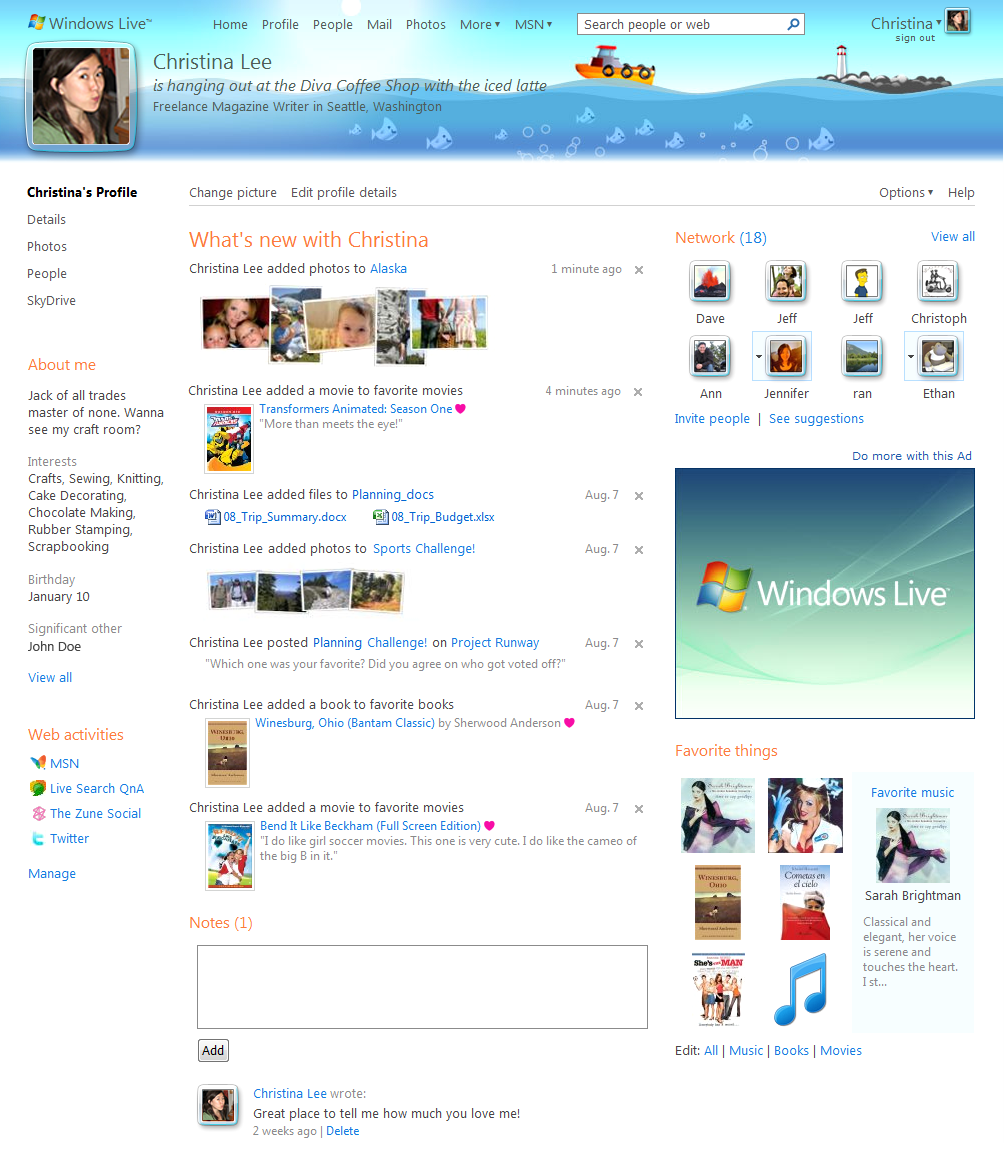Open Ann's network avatar
Screen dimensions: 1004x1152
710,356
